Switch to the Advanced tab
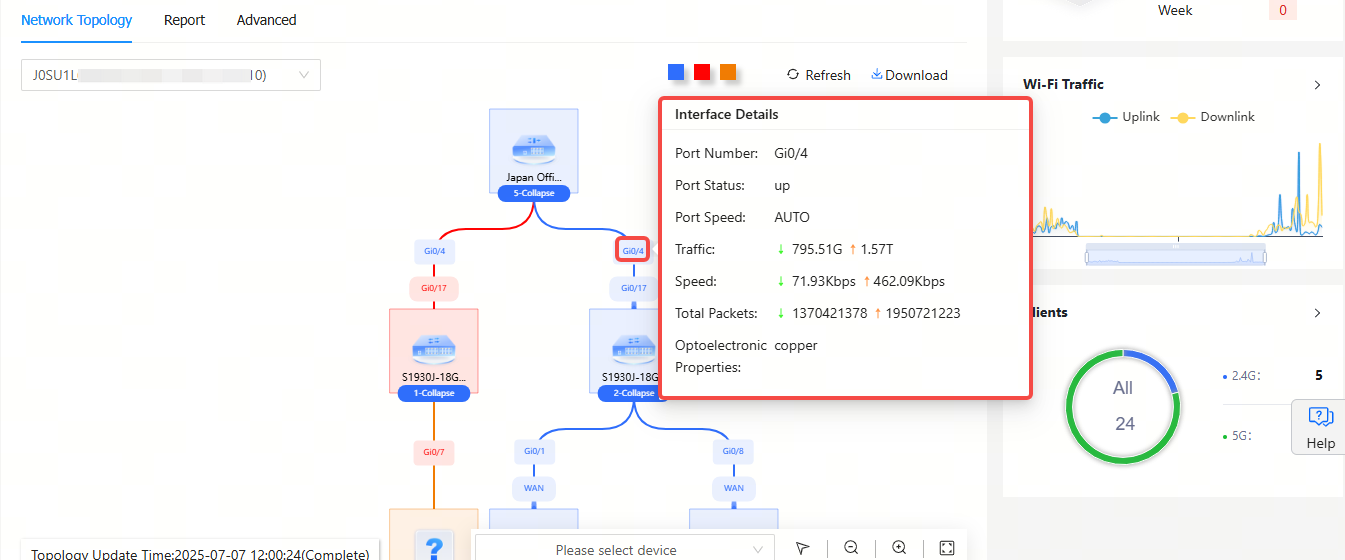Screen dimensions: 1345x560 [266, 20]
